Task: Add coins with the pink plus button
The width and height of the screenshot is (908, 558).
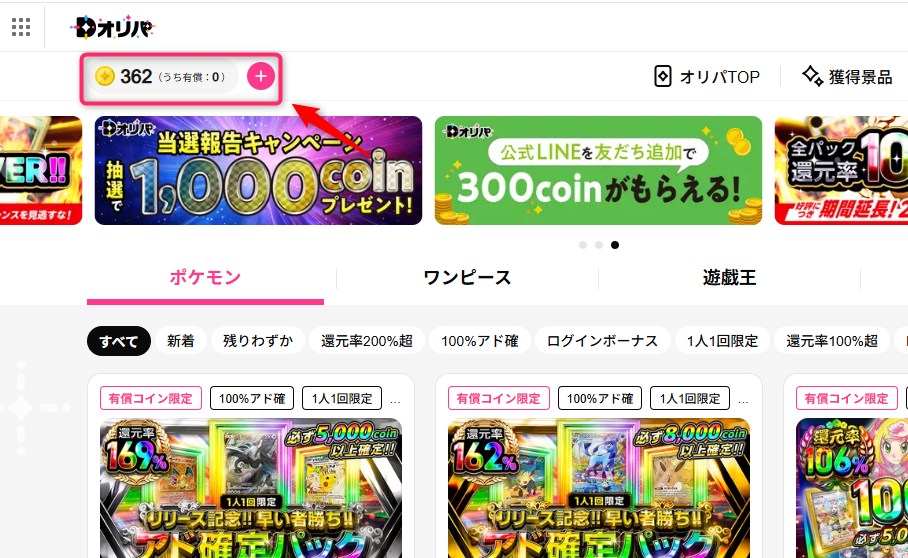Action: (x=261, y=76)
